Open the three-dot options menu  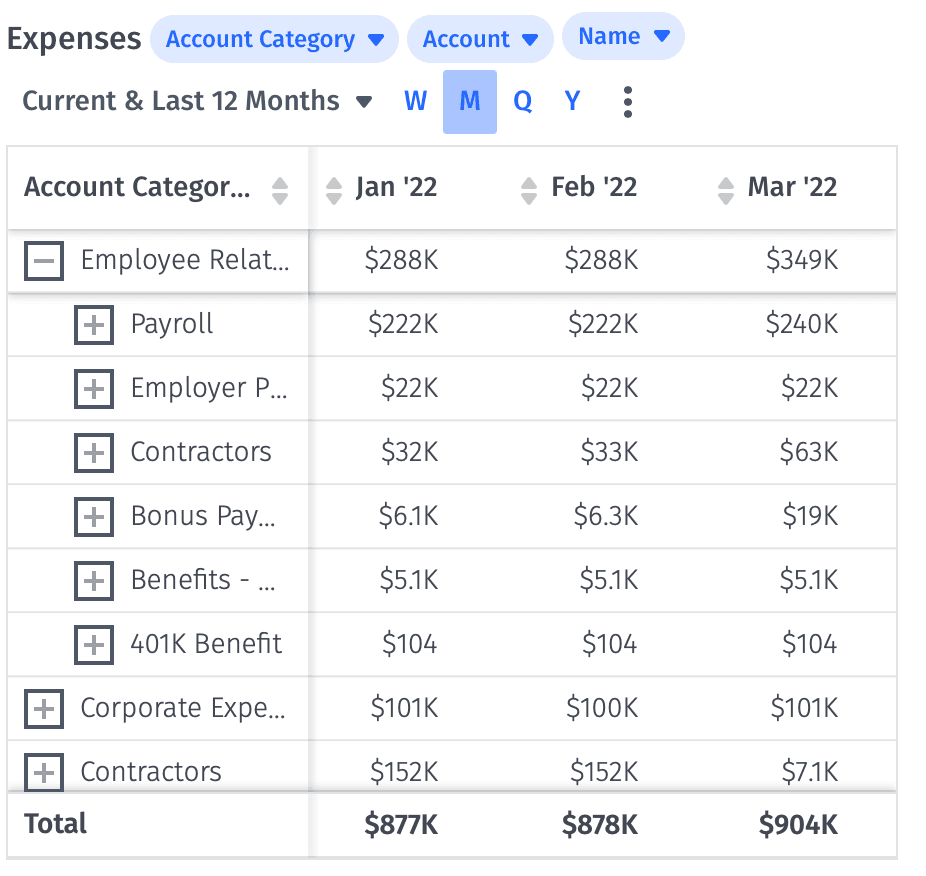627,101
